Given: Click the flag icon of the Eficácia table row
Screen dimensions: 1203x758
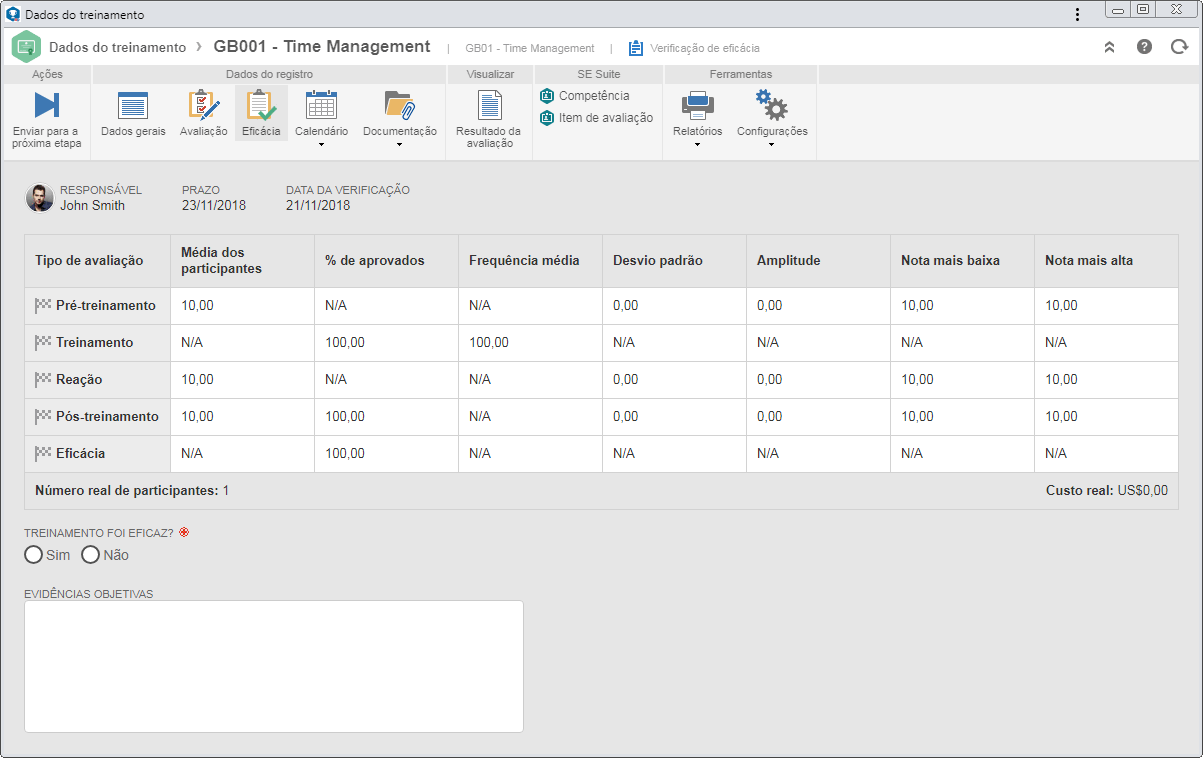Looking at the screenshot, I should coord(43,453).
